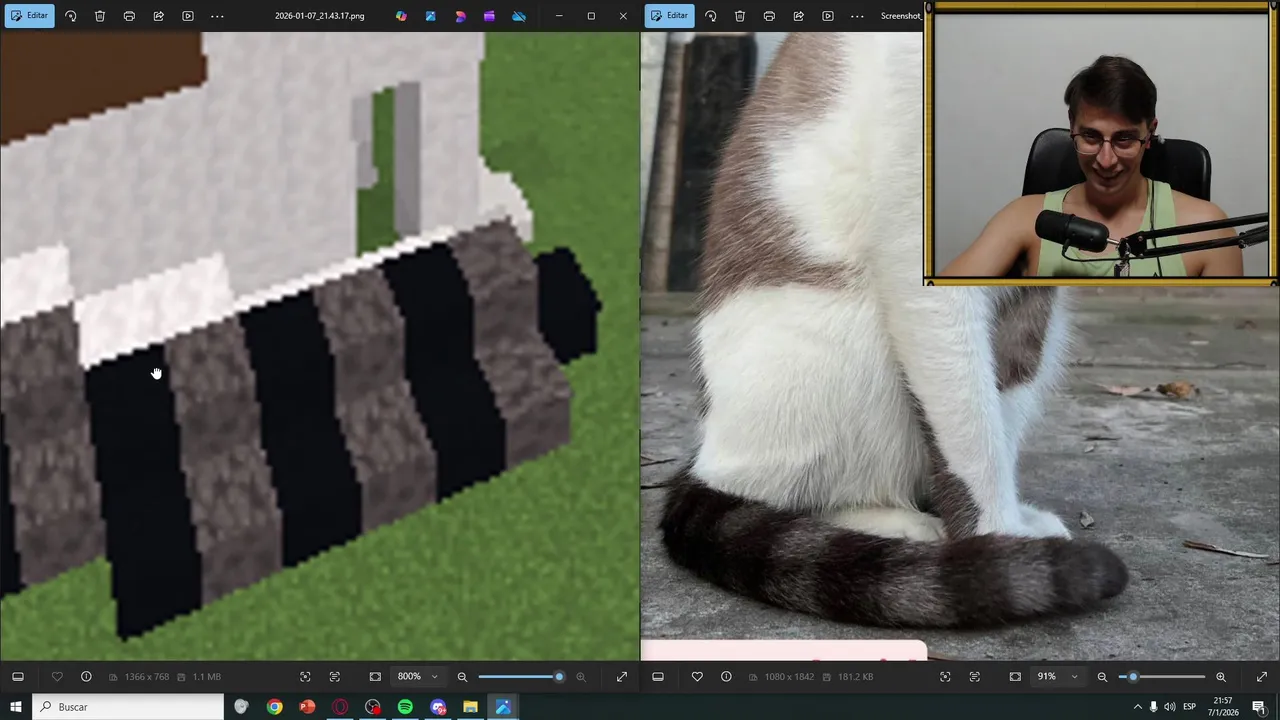Enter fullscreen in right Photos window

[x=1262, y=677]
